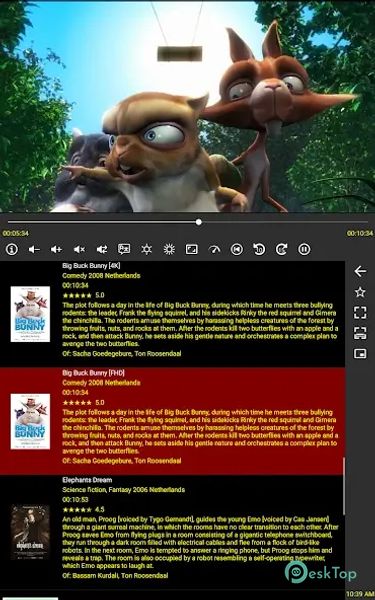Select the Big Buck Bunny [FHD] title

pyautogui.click(x=93, y=373)
